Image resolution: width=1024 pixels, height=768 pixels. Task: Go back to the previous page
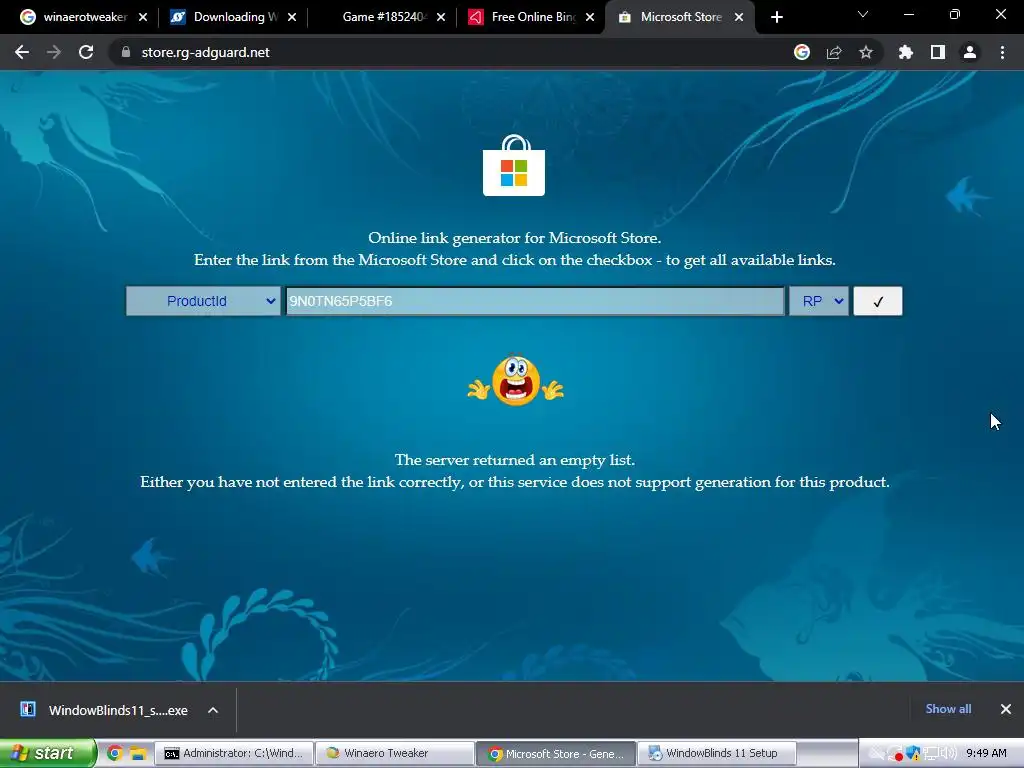tap(22, 52)
